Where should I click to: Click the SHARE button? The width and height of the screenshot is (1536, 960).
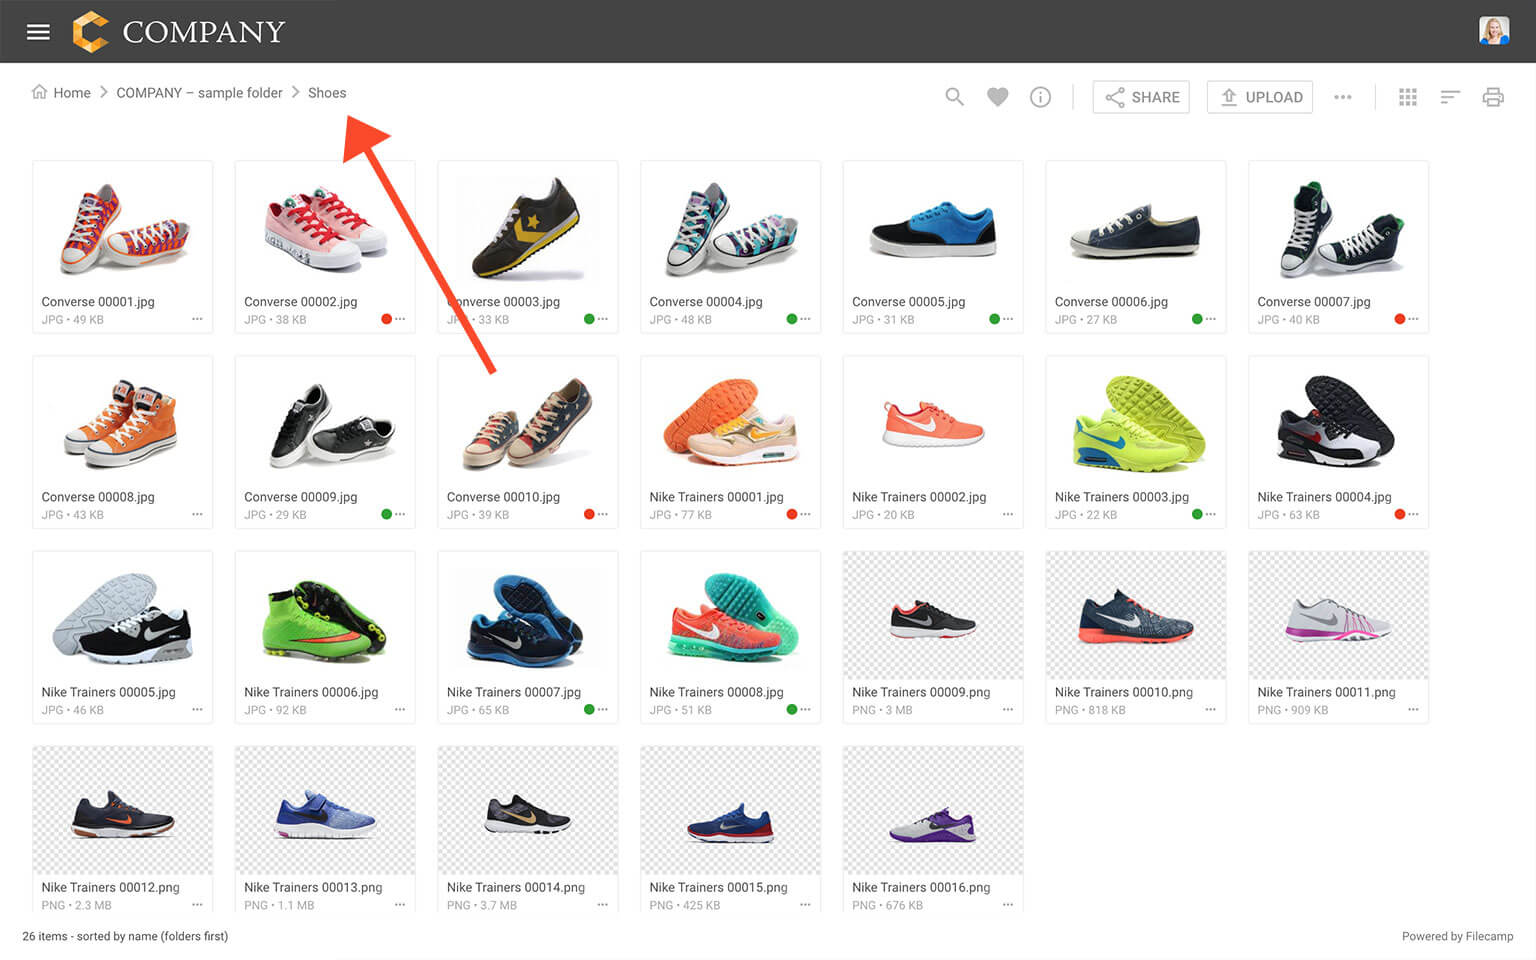(x=1141, y=97)
